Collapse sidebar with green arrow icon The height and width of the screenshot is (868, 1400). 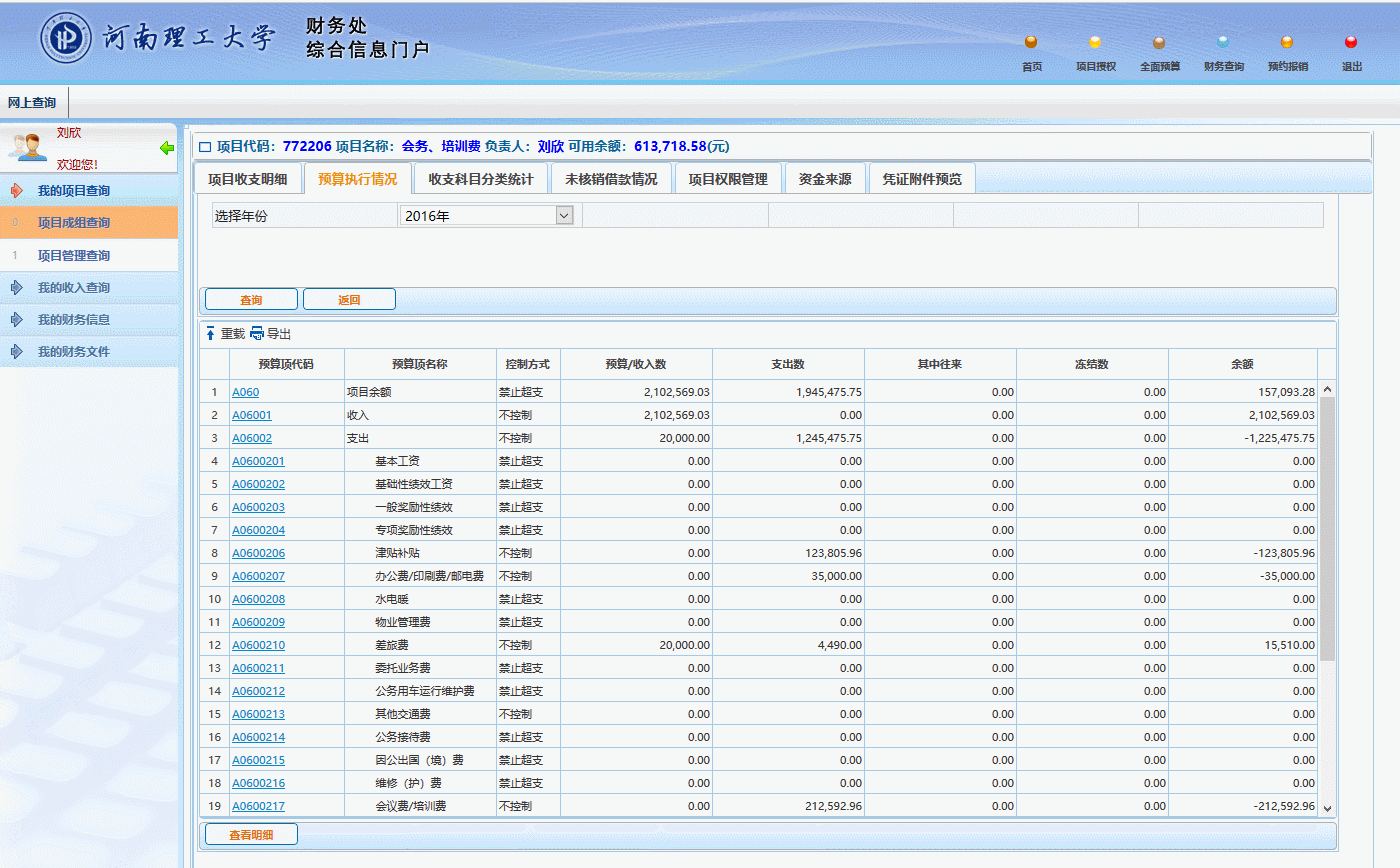click(167, 148)
